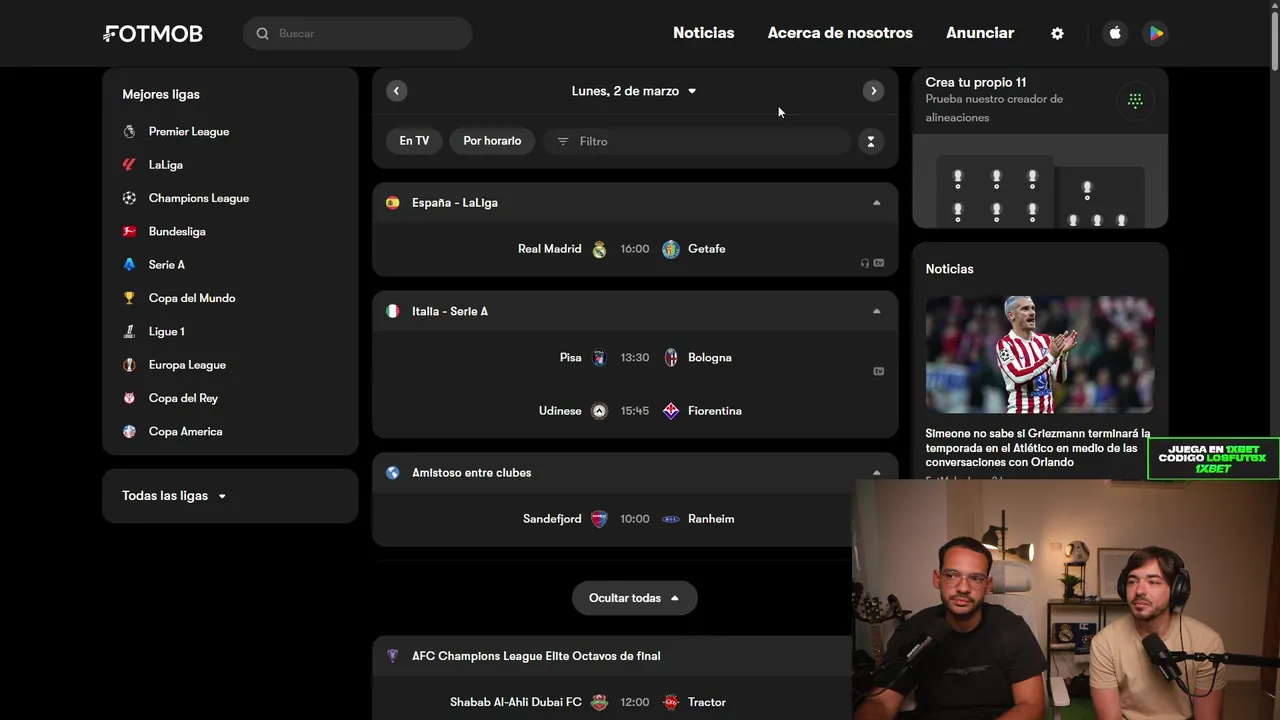Click the Ligue 1 logo icon

tap(129, 331)
